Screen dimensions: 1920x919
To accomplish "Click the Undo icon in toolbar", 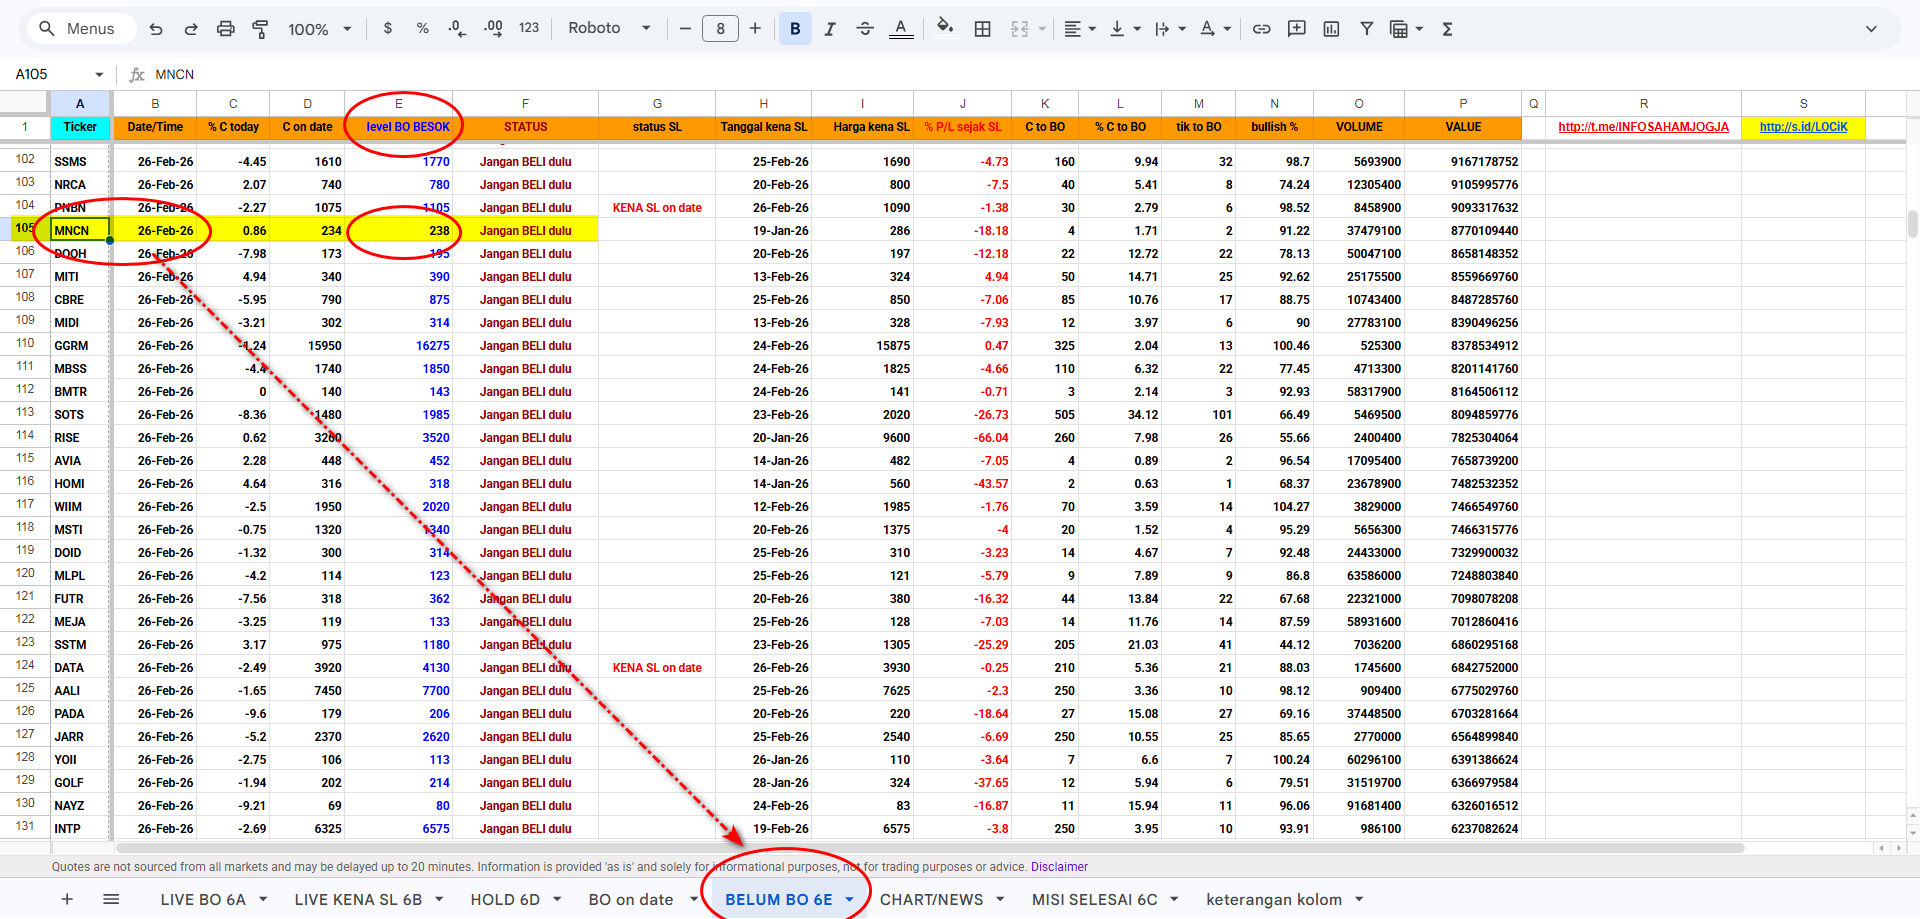I will pos(156,29).
